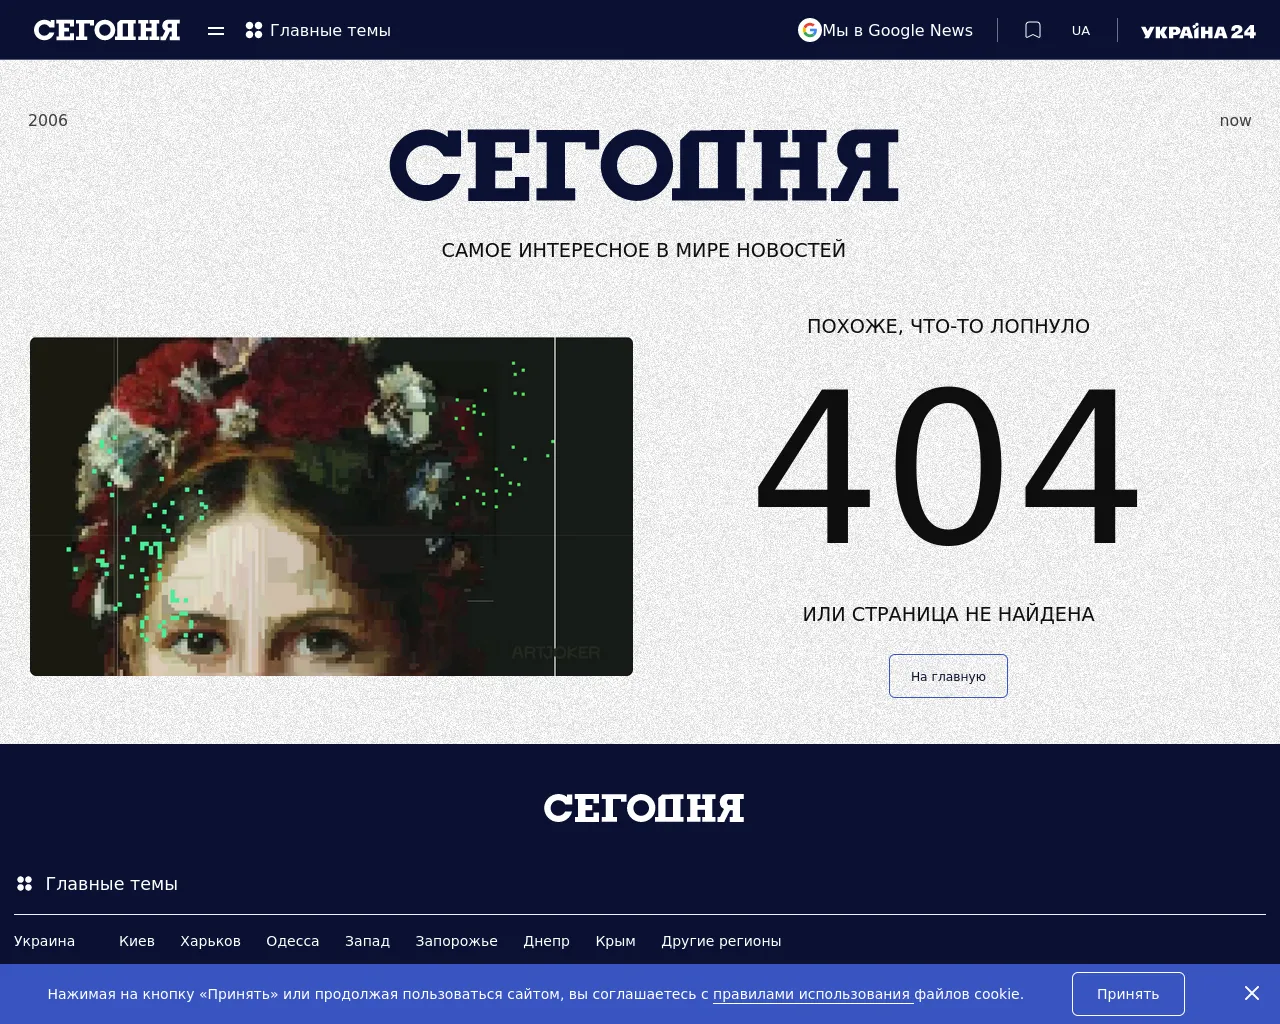Dismiss the cookie banner with the X
Image resolution: width=1280 pixels, height=1024 pixels.
point(1252,993)
